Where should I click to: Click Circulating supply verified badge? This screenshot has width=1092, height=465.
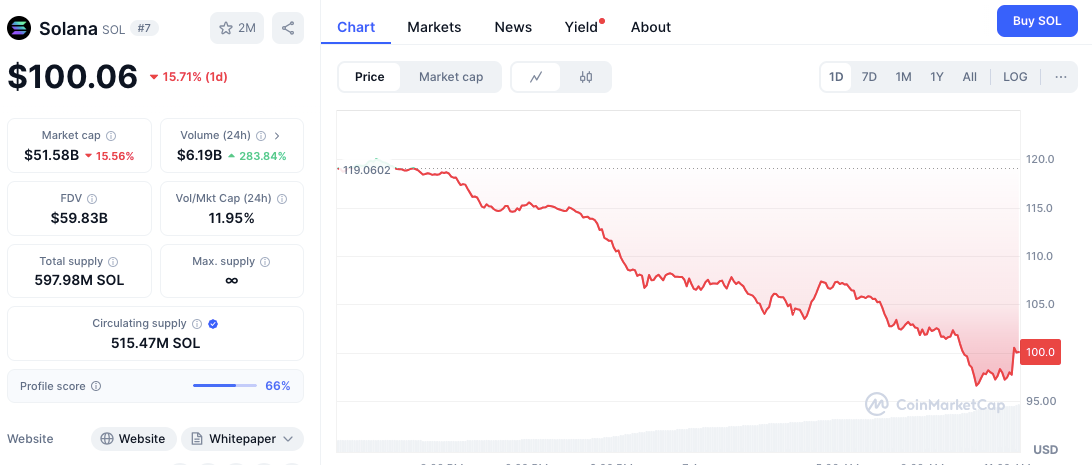pyautogui.click(x=214, y=324)
